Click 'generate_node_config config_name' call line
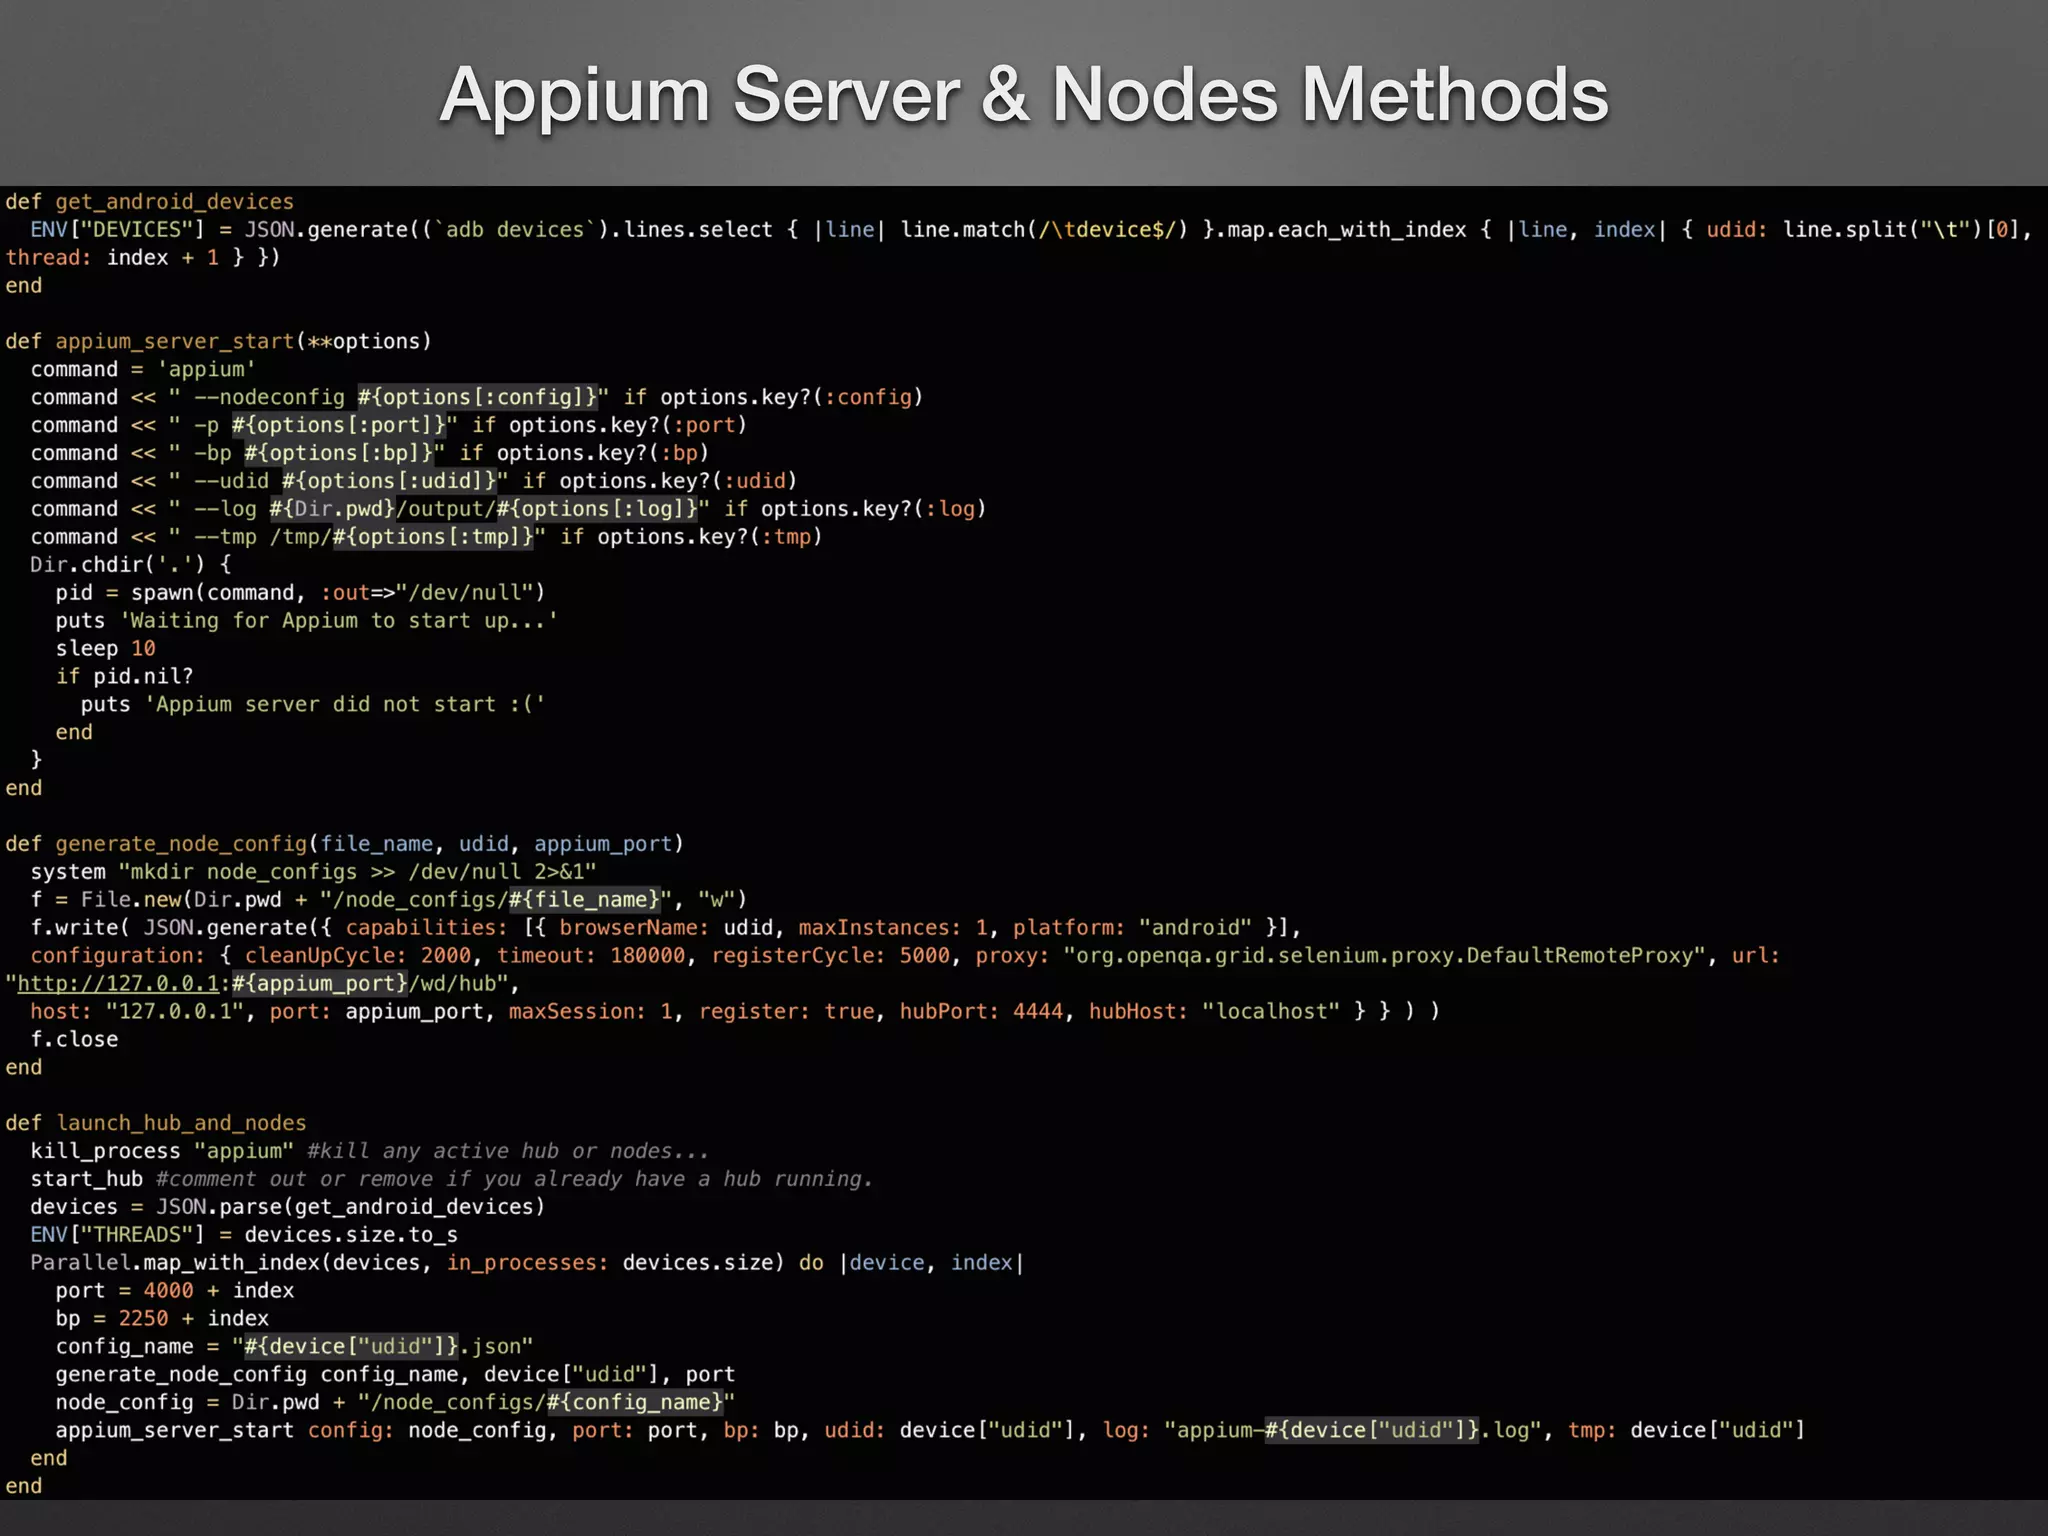The height and width of the screenshot is (1536, 2048). (x=395, y=1375)
